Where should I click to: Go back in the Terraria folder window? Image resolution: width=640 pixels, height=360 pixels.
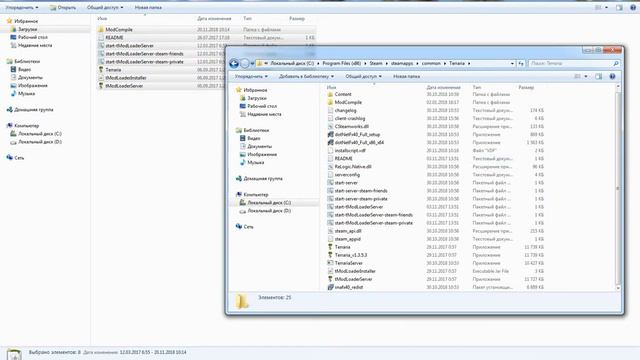click(234, 63)
